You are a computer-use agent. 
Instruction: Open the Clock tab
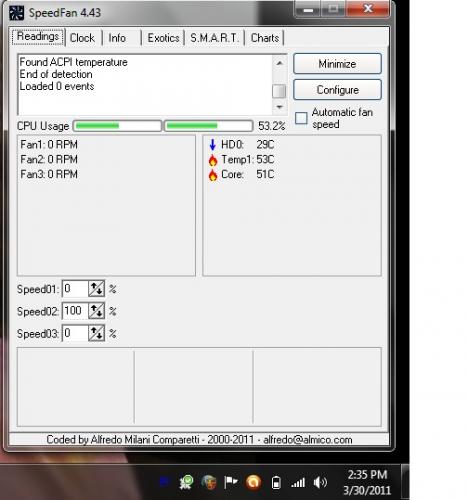point(82,38)
